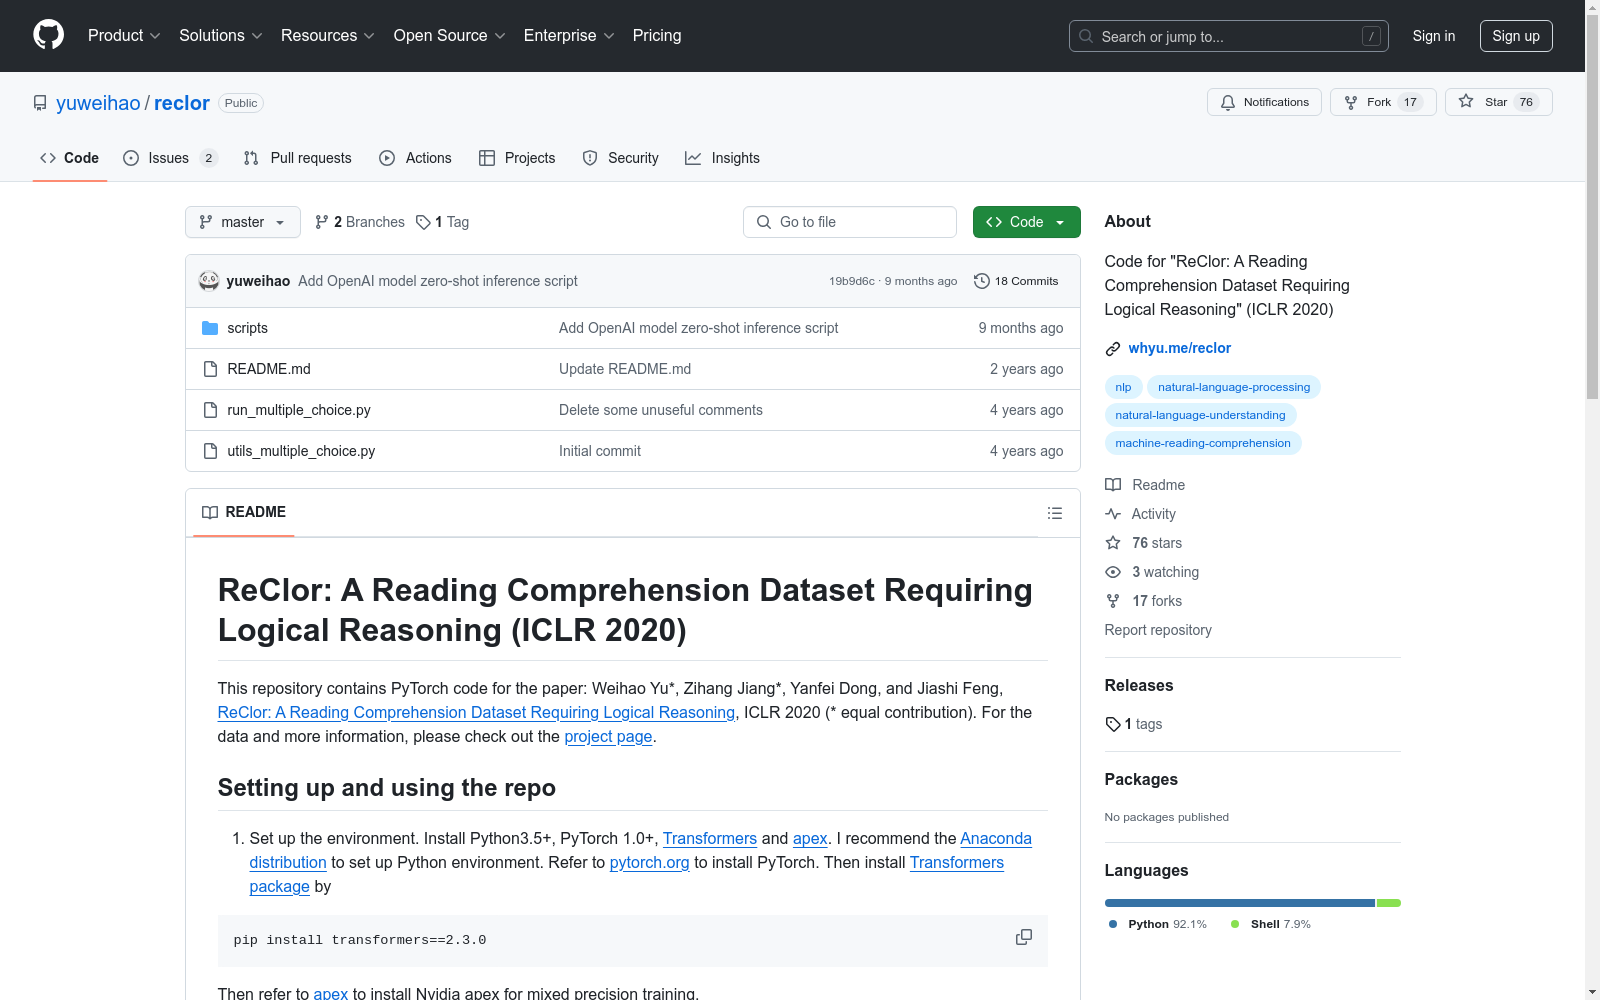This screenshot has height=1000, width=1600.
Task: Open the commit hash 19b9d6c
Action: pos(852,281)
